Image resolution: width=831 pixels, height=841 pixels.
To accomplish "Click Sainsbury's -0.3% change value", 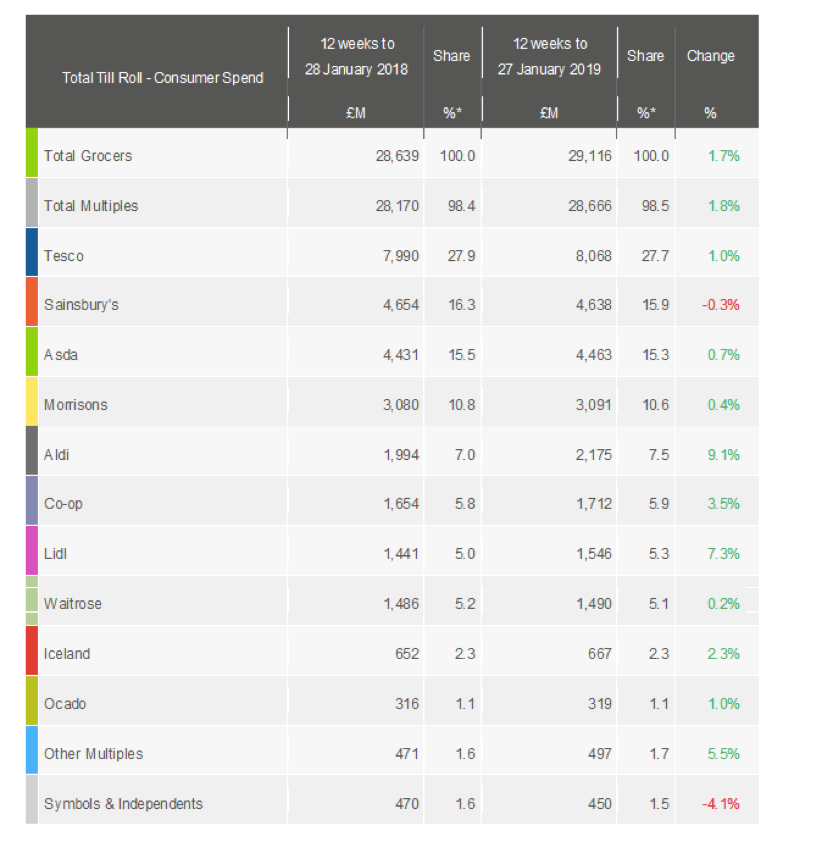I will pos(720,305).
